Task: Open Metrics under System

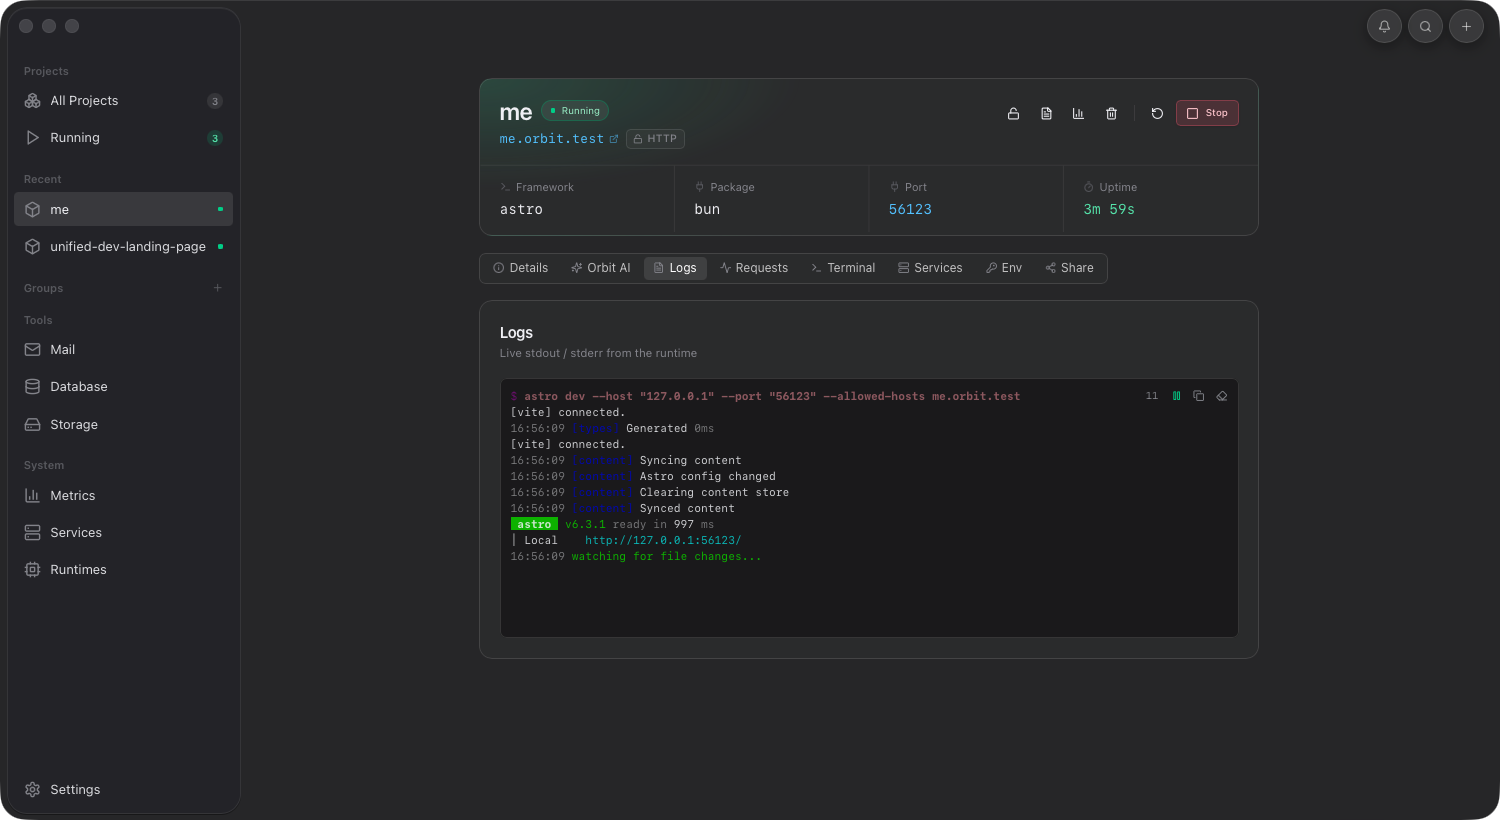Action: [x=123, y=496]
